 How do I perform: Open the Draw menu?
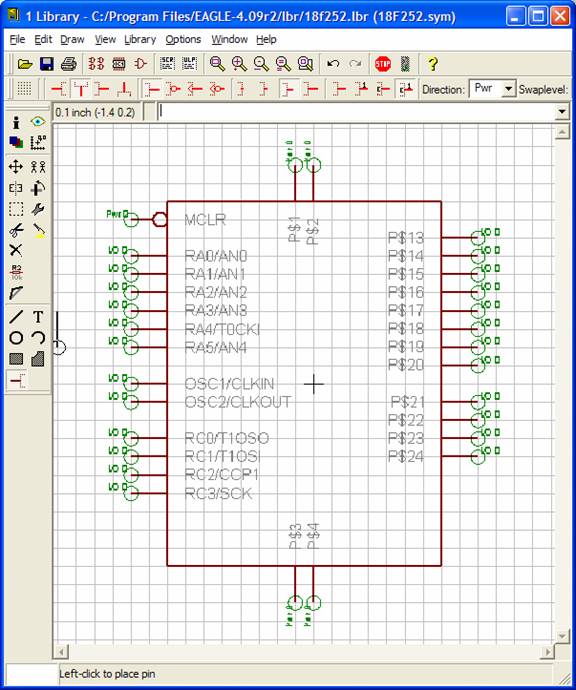(72, 40)
